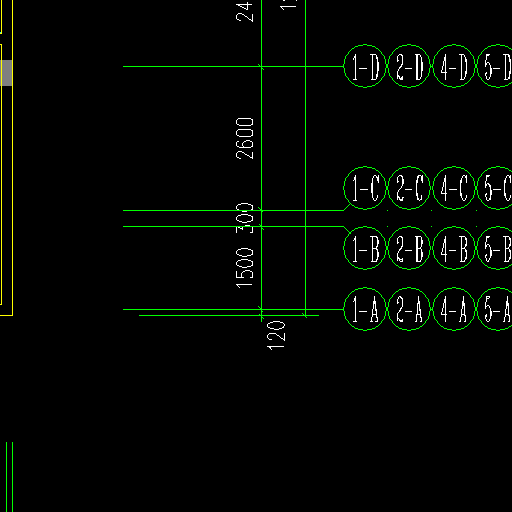The height and width of the screenshot is (512, 512).
Task: Click the 2600 dimension text
Action: 245,138
